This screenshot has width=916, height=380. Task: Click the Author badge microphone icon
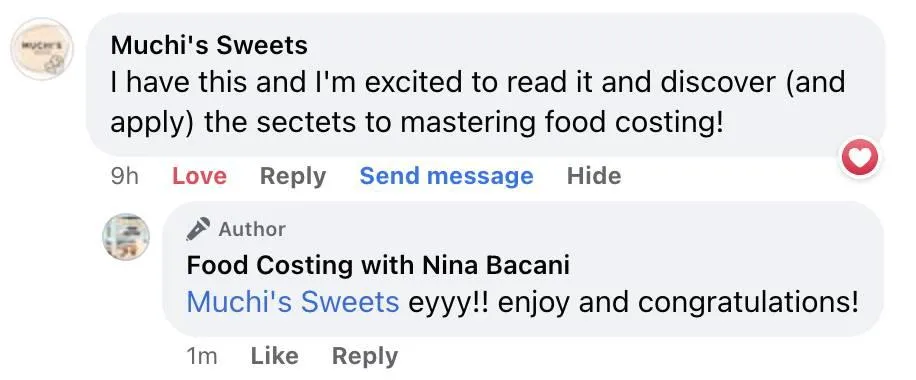198,229
